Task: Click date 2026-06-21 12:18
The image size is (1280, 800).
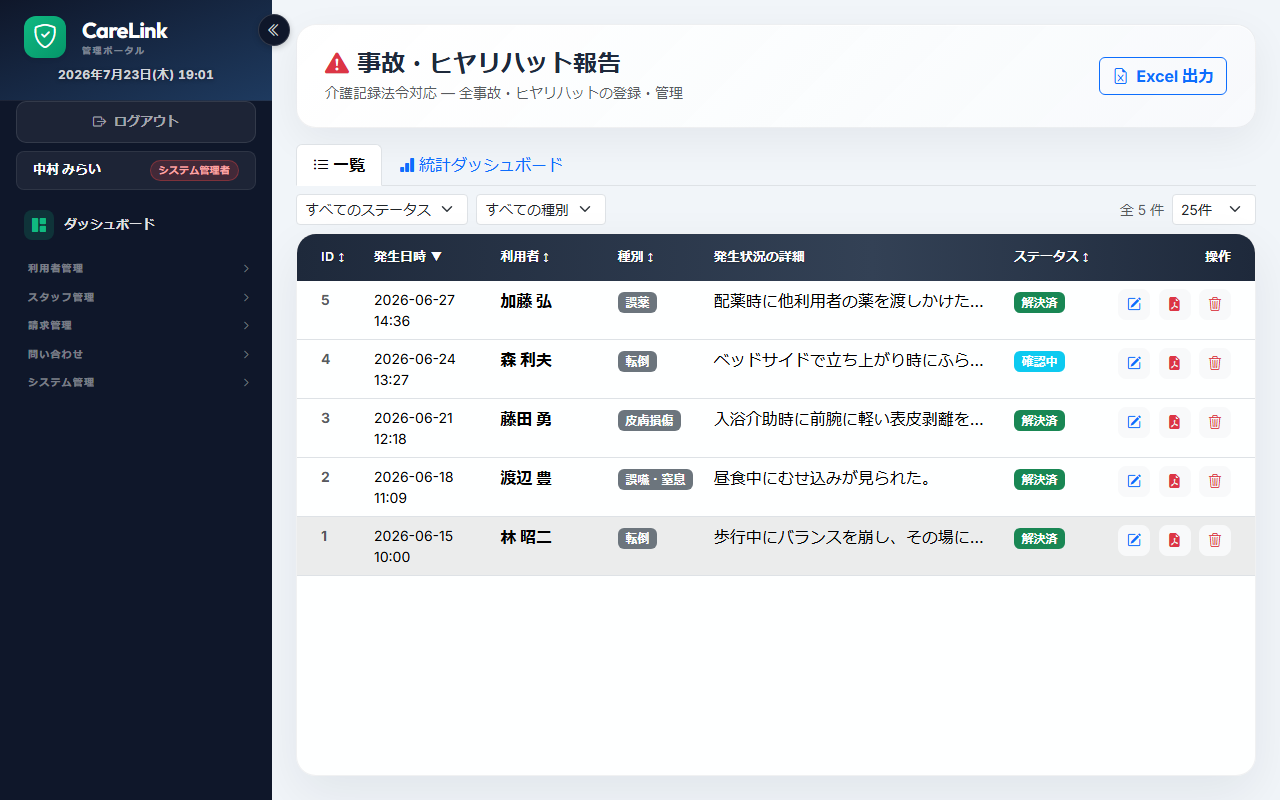Action: [413, 429]
